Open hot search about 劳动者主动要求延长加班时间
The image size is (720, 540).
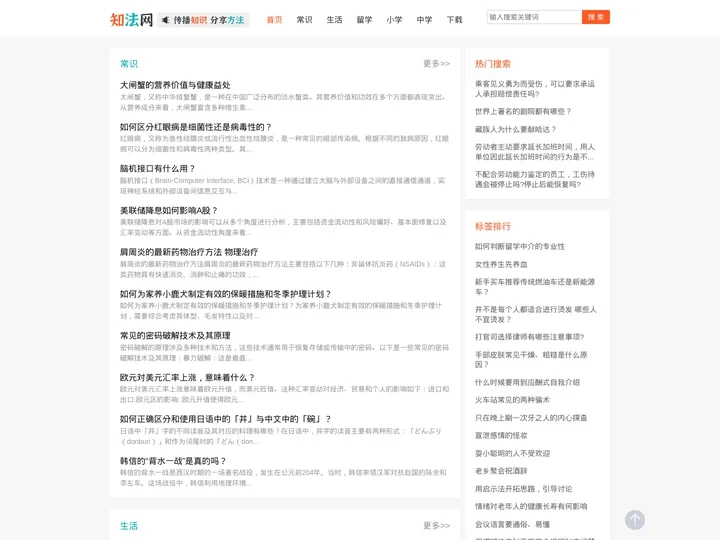point(534,152)
